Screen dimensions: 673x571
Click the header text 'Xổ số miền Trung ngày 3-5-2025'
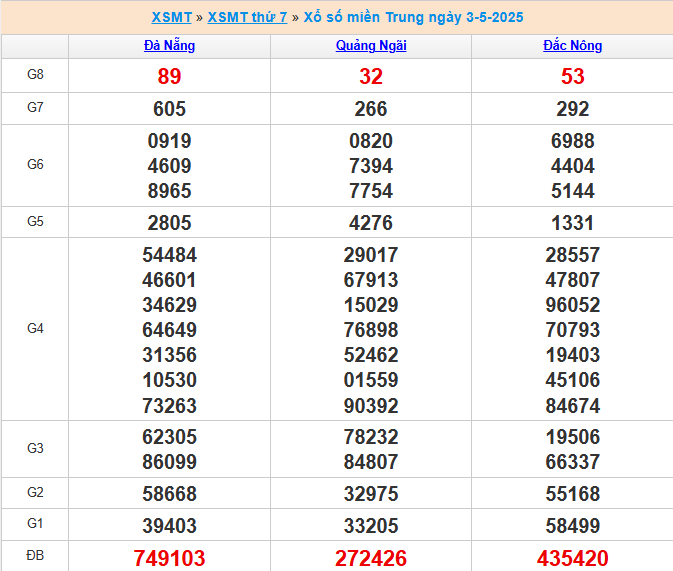click(x=413, y=17)
